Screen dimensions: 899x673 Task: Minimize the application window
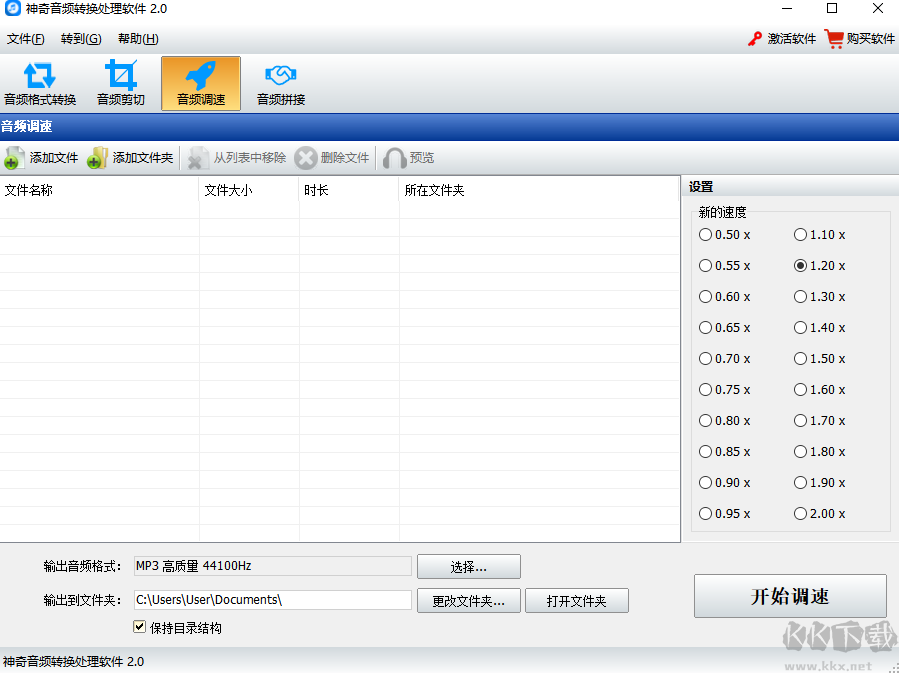point(787,9)
